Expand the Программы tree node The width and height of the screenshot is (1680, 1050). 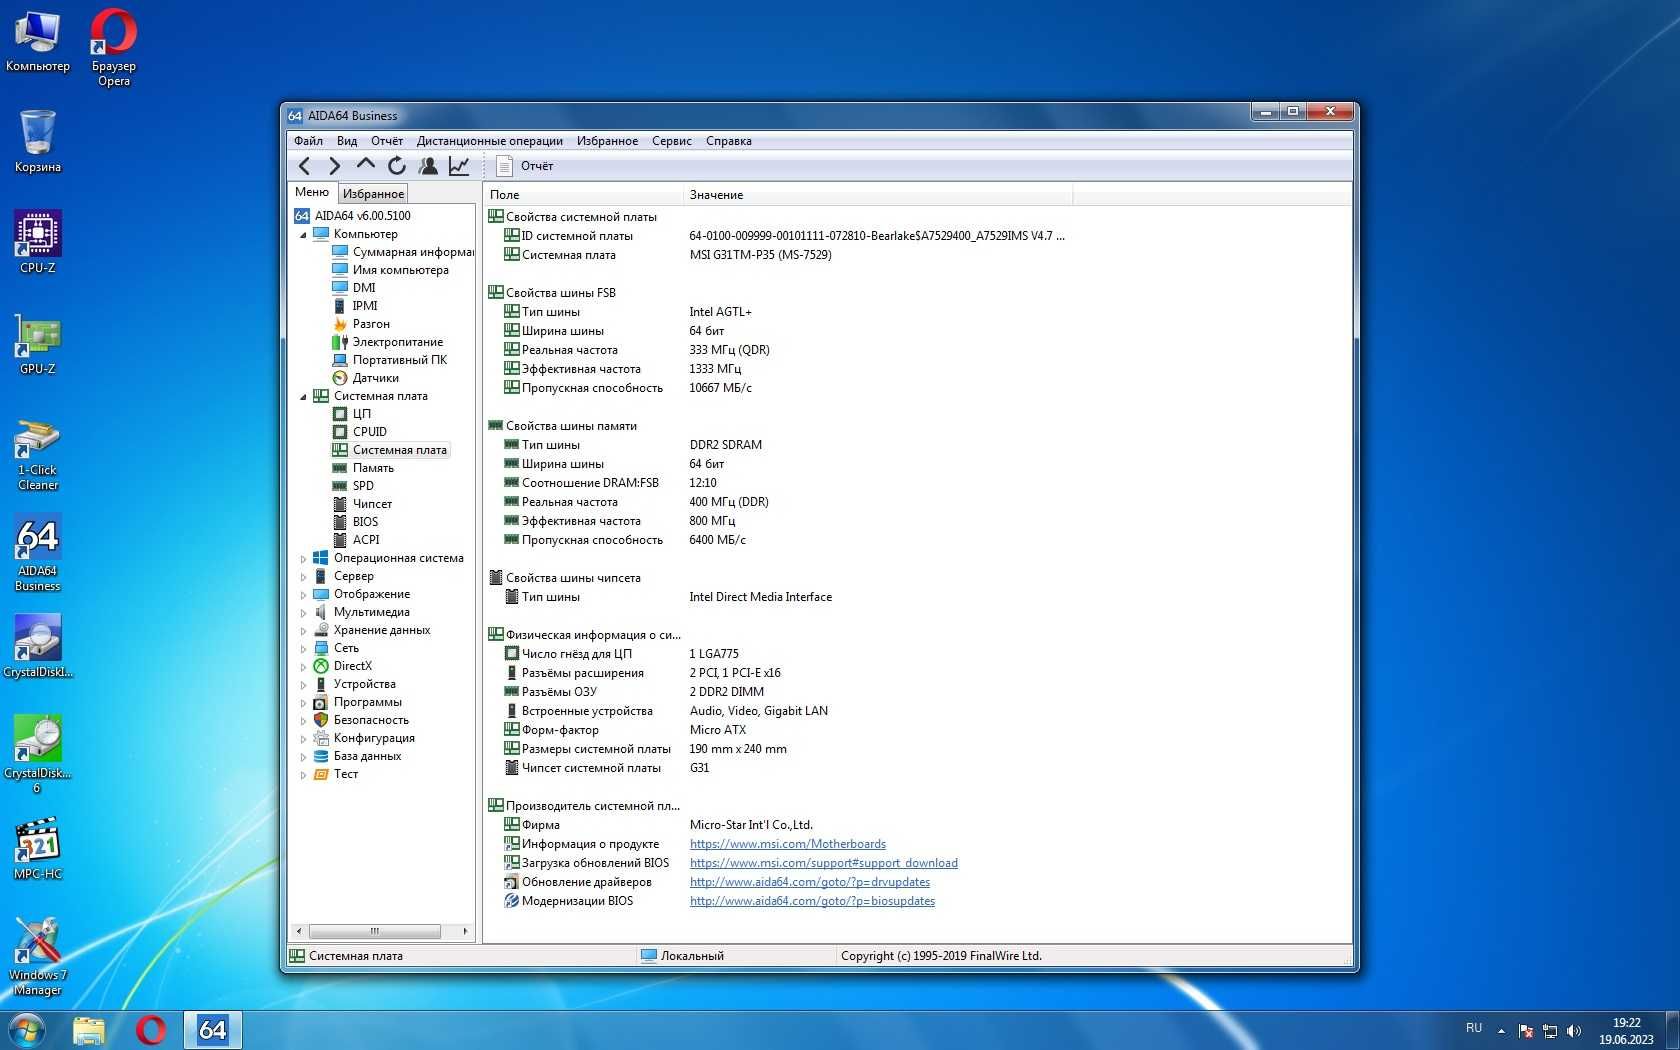coord(304,703)
